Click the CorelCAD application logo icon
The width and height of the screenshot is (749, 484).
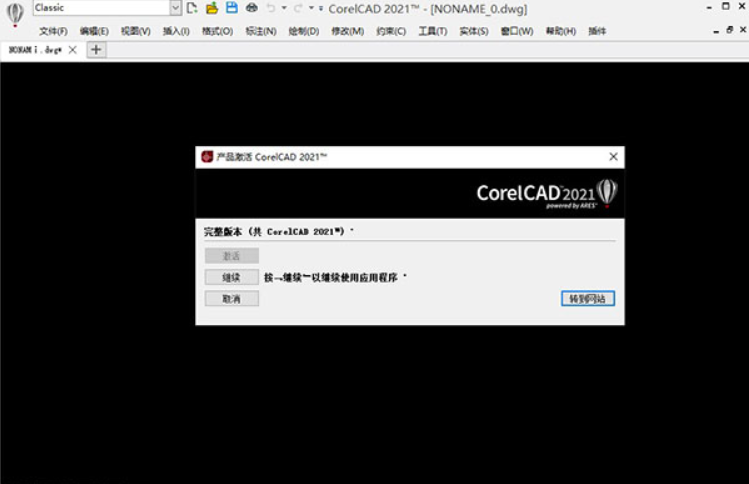coord(15,14)
